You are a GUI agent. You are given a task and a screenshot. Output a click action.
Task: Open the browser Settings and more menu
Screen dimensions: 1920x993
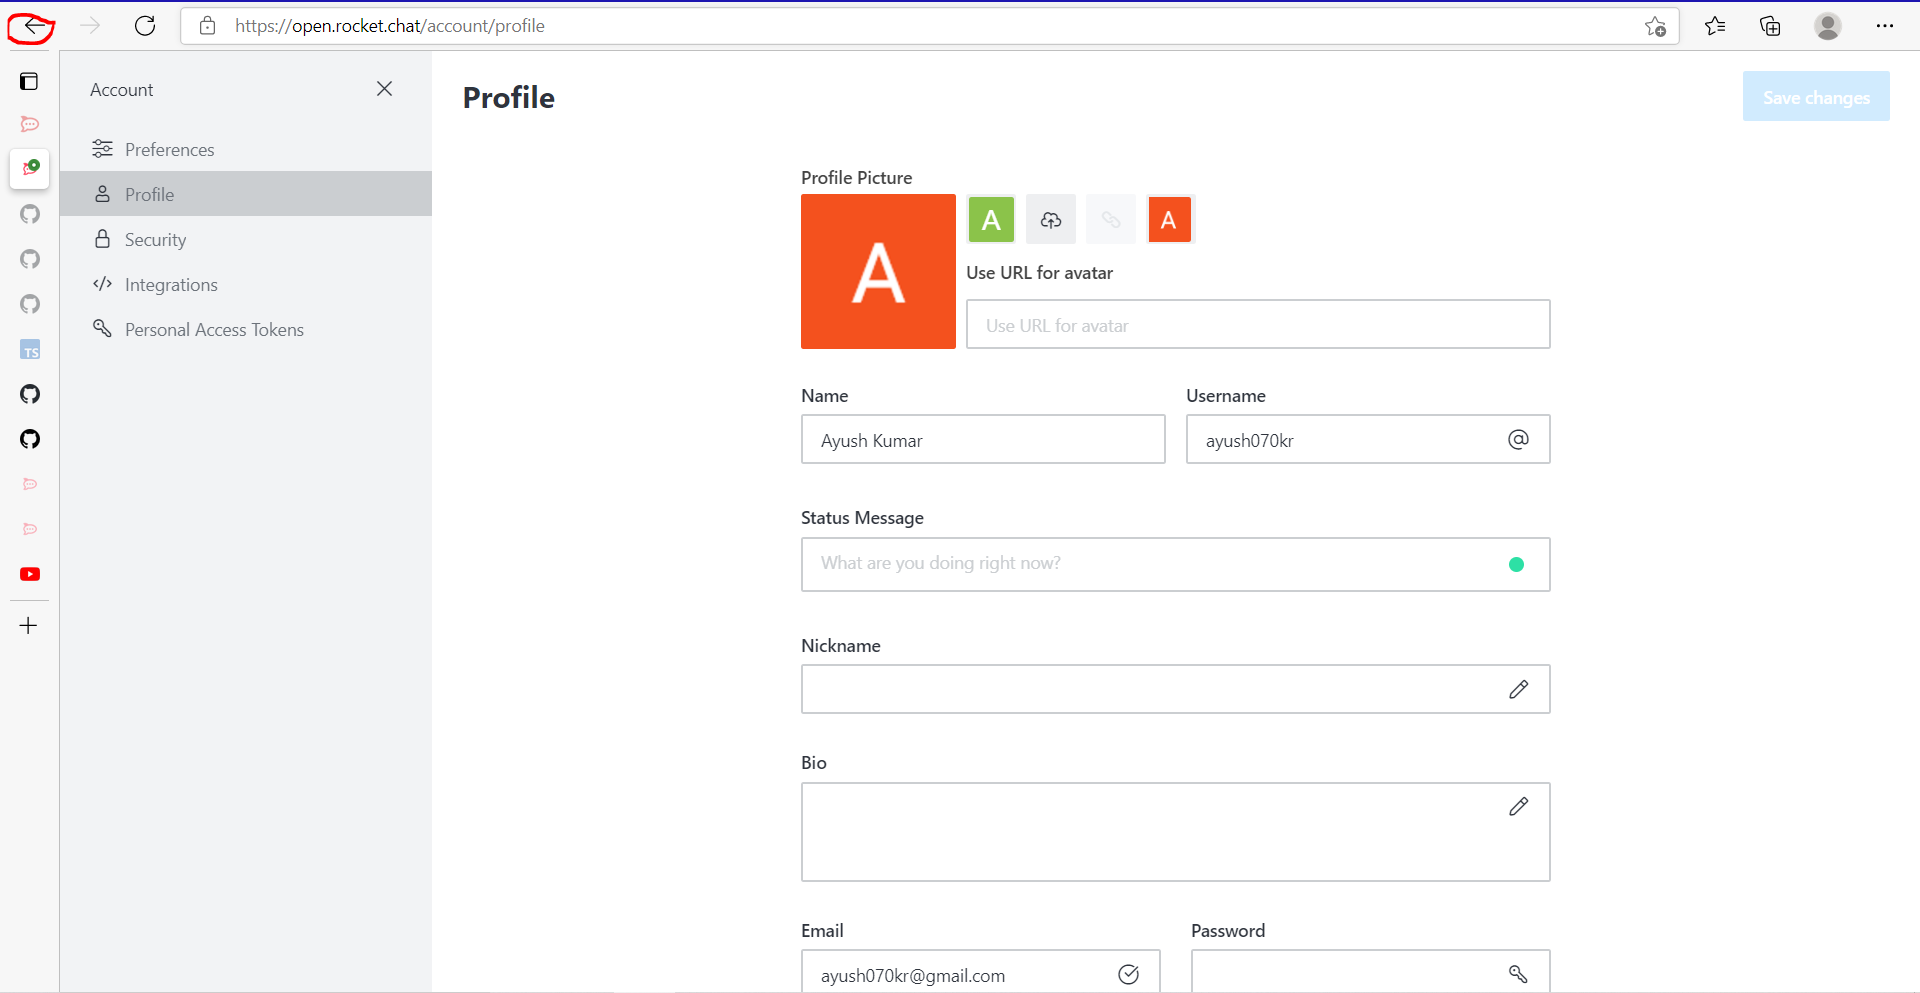click(x=1885, y=26)
